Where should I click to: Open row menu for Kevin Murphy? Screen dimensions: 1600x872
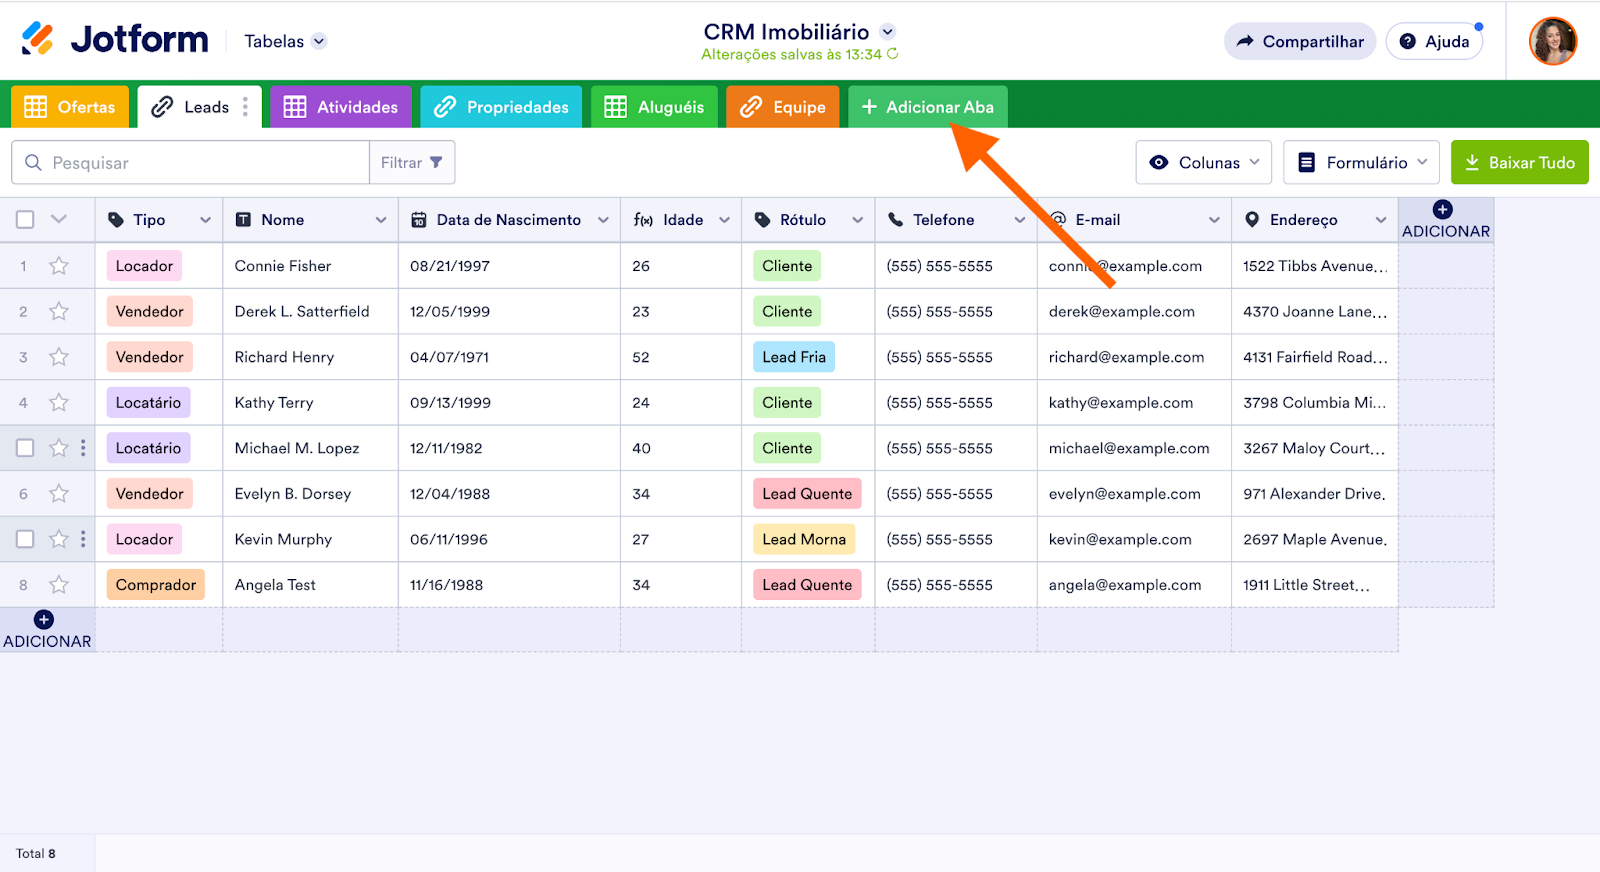[83, 539]
